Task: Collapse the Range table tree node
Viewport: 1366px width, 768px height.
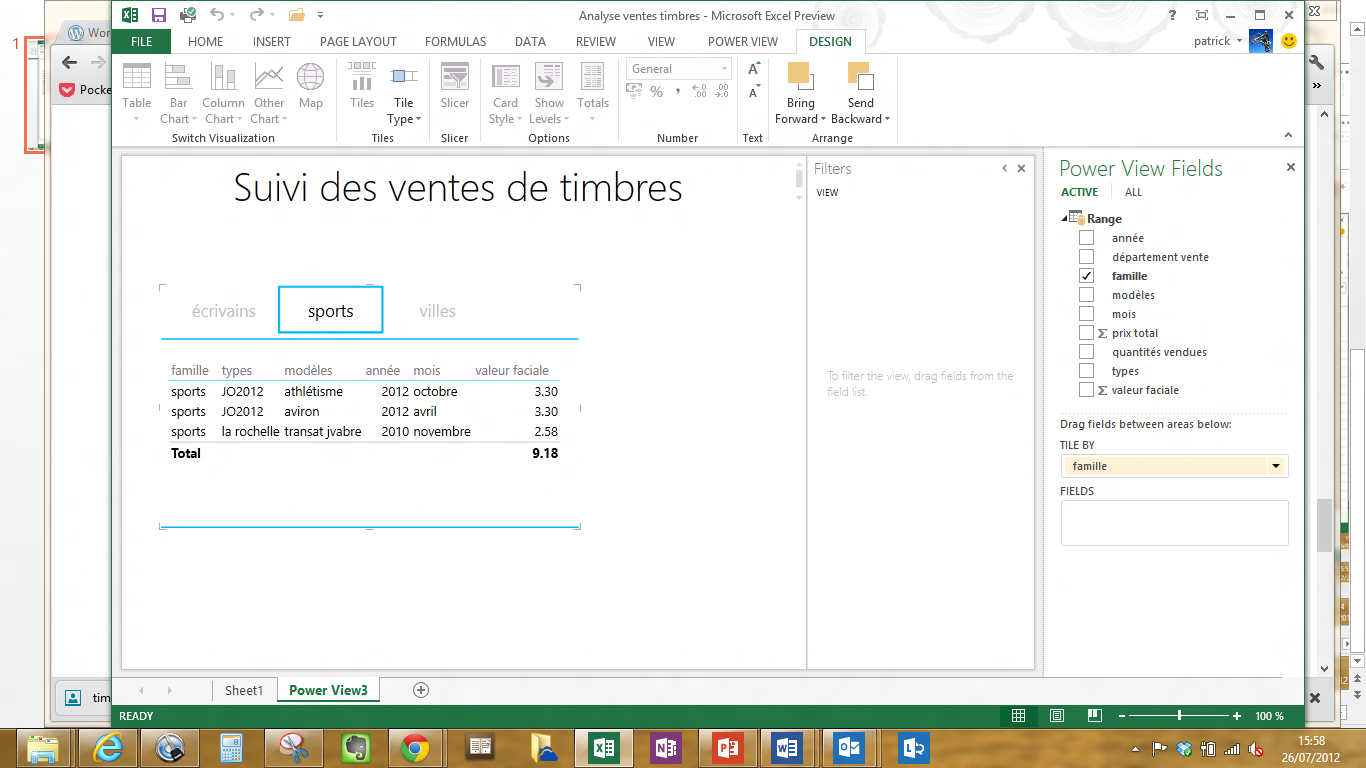Action: pos(1064,218)
